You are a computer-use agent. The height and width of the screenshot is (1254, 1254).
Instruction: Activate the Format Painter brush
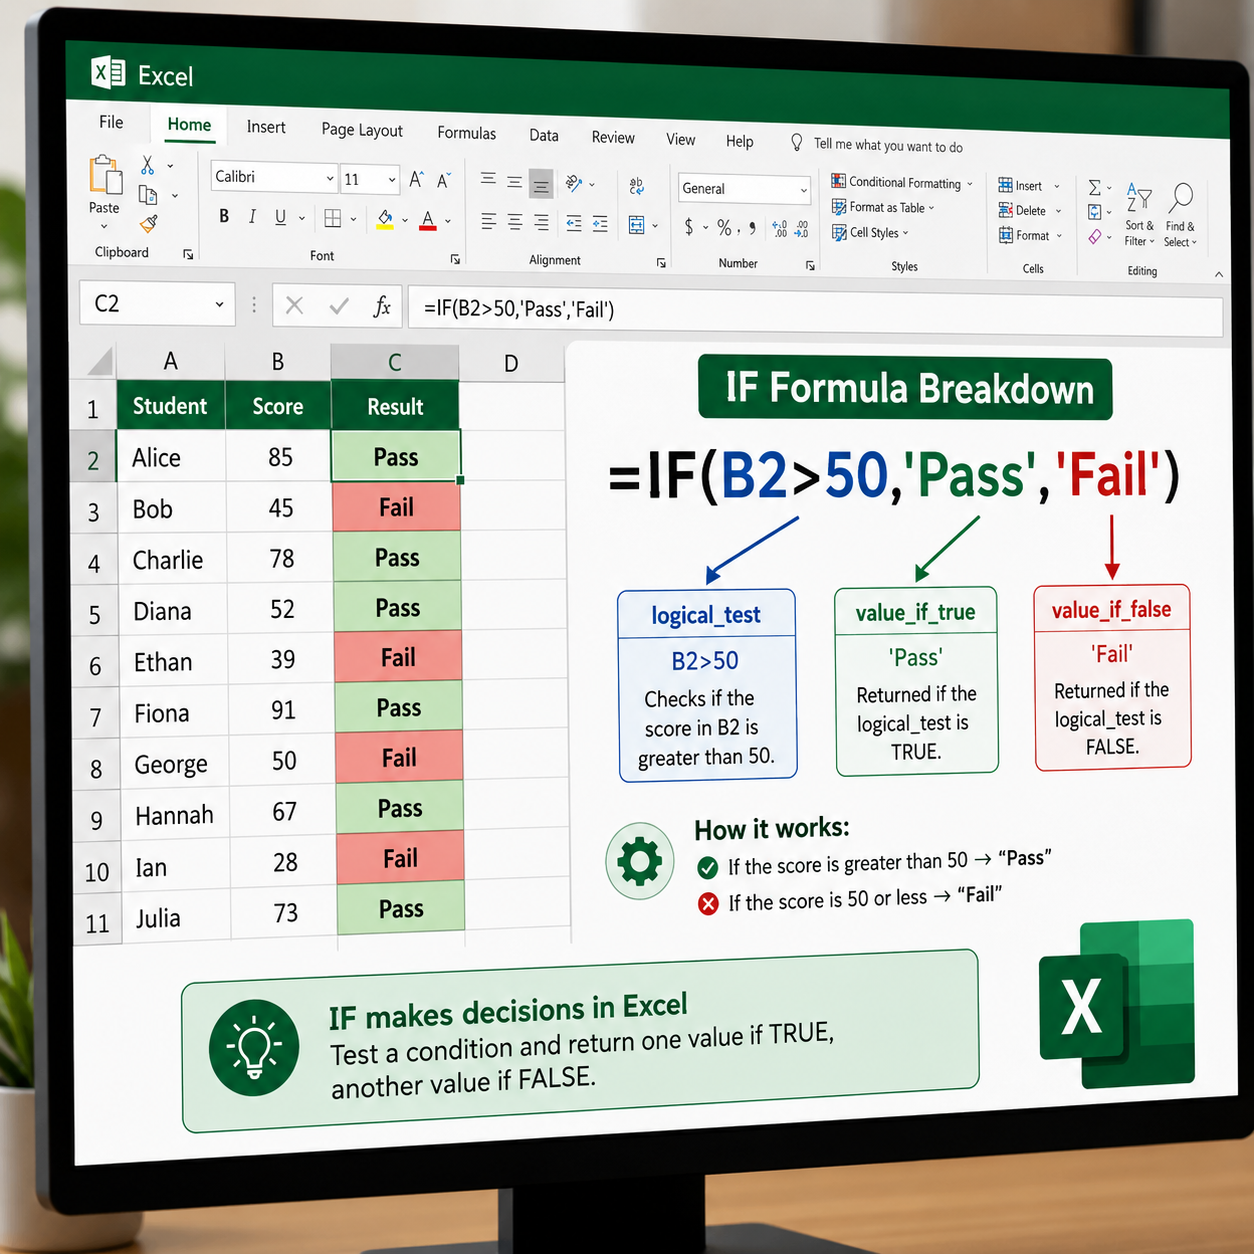pyautogui.click(x=149, y=224)
